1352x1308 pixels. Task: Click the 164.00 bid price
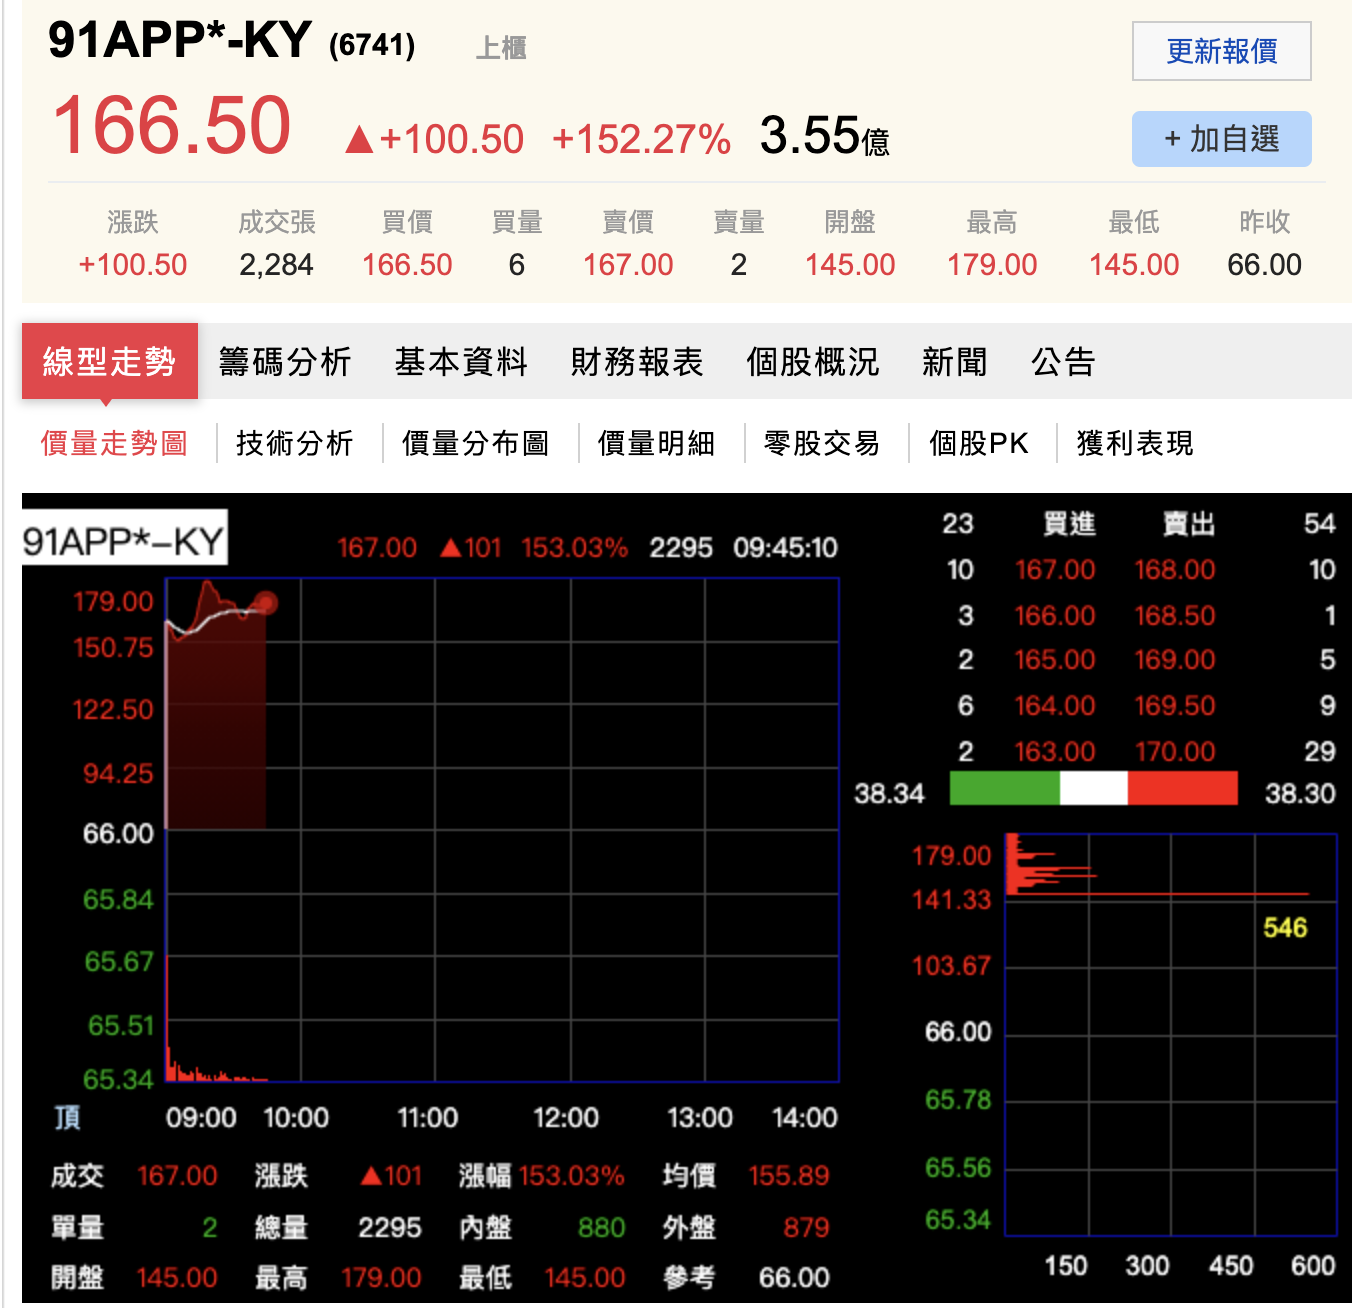1055,706
